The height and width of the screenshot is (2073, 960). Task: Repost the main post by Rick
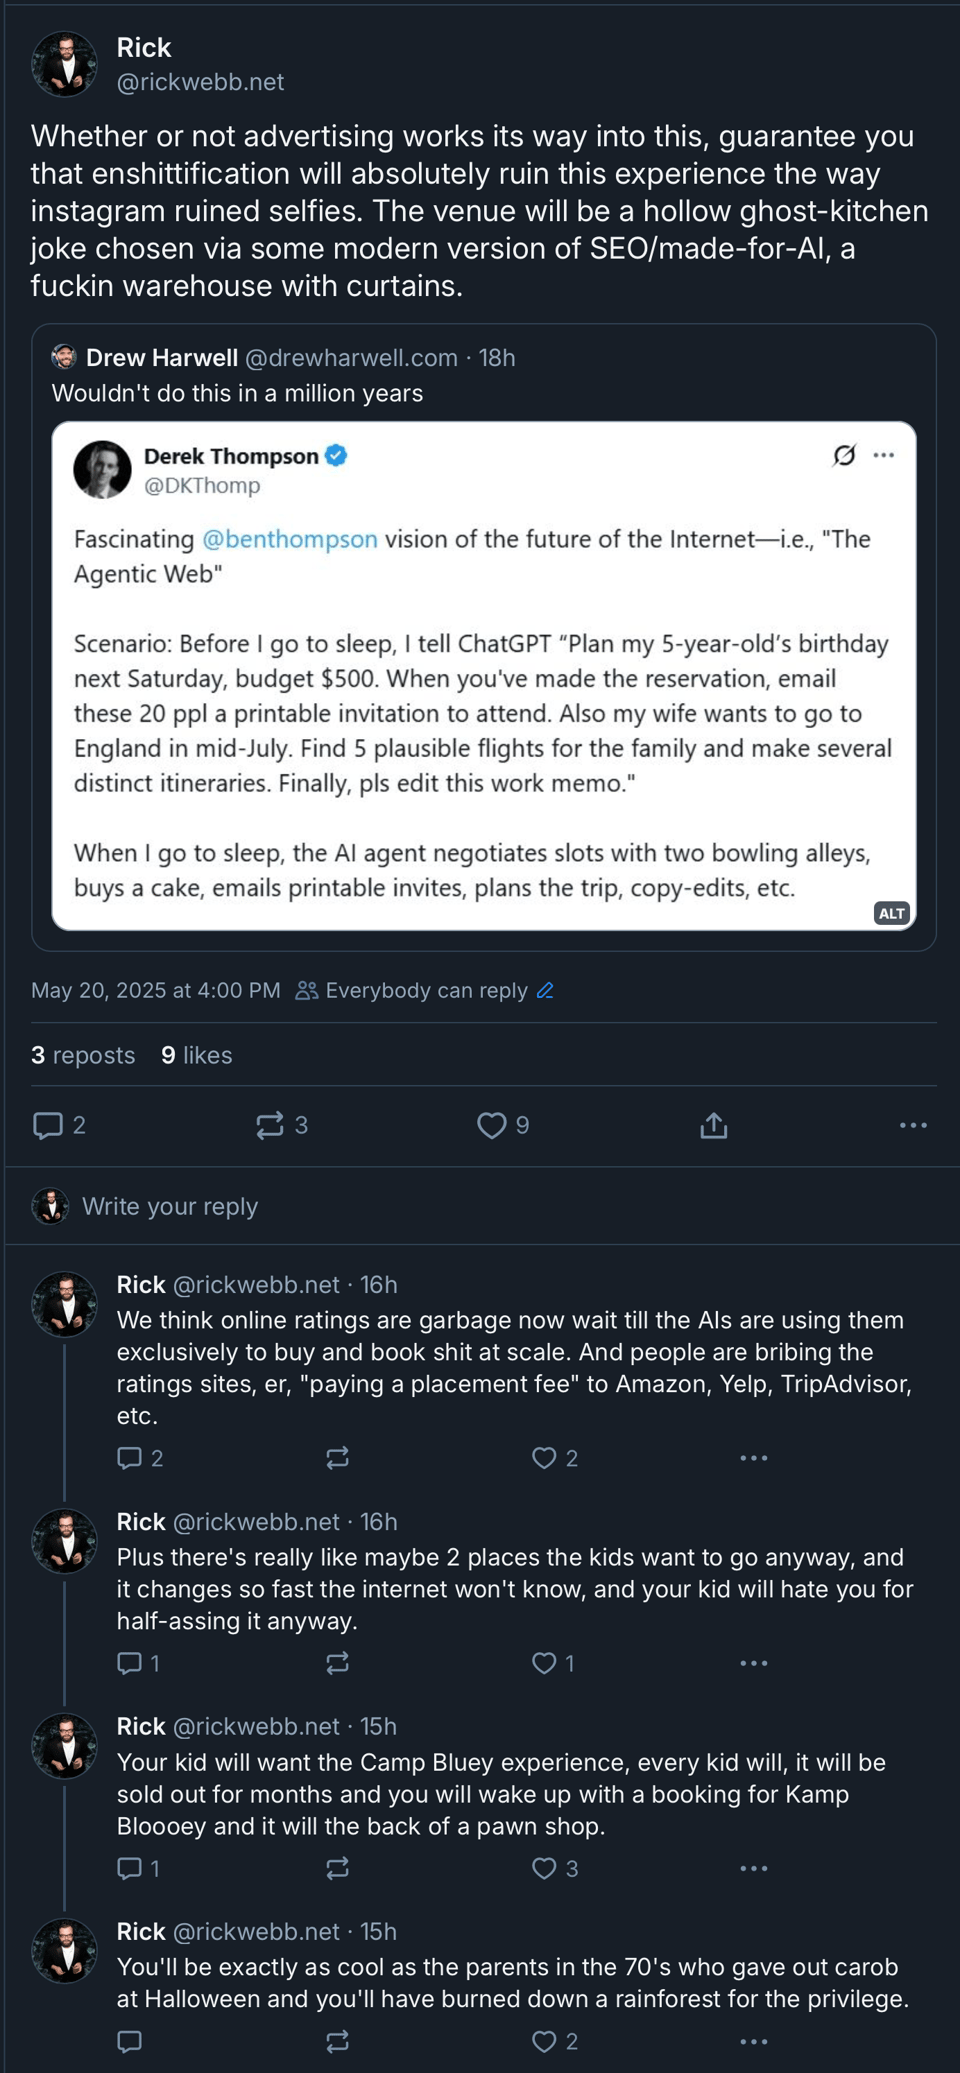270,1125
